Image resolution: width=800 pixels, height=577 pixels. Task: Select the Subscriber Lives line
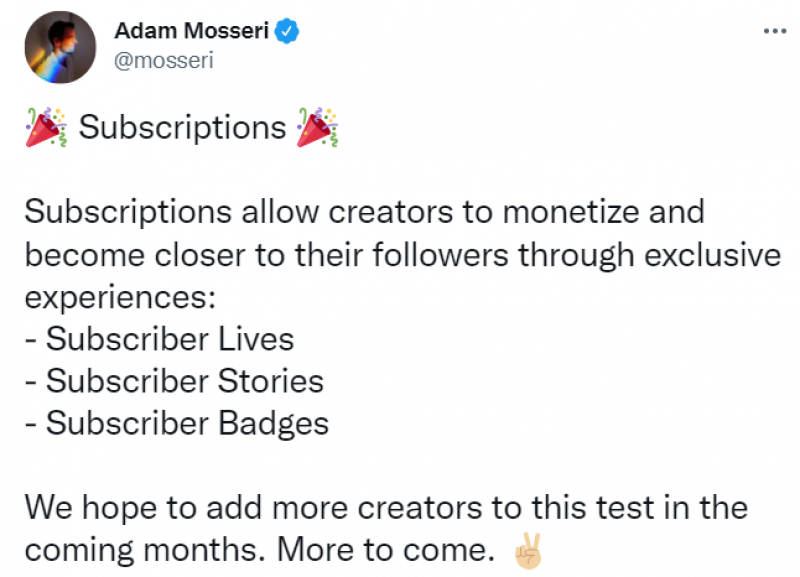click(160, 339)
